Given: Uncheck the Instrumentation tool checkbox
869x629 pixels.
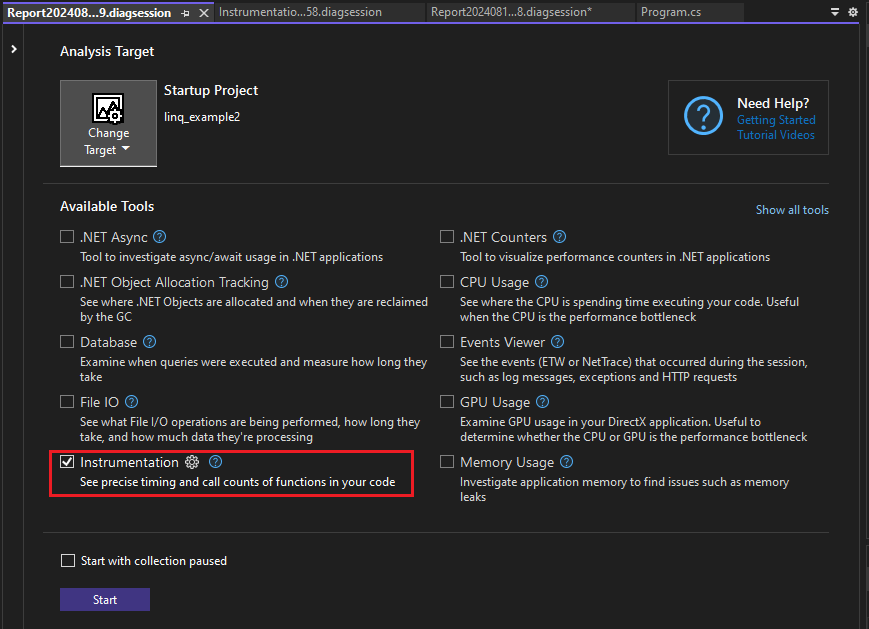Looking at the screenshot, I should (x=67, y=462).
